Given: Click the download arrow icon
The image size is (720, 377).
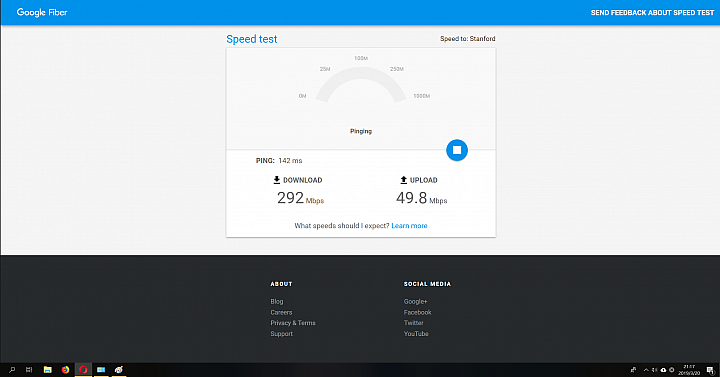Looking at the screenshot, I should point(276,180).
